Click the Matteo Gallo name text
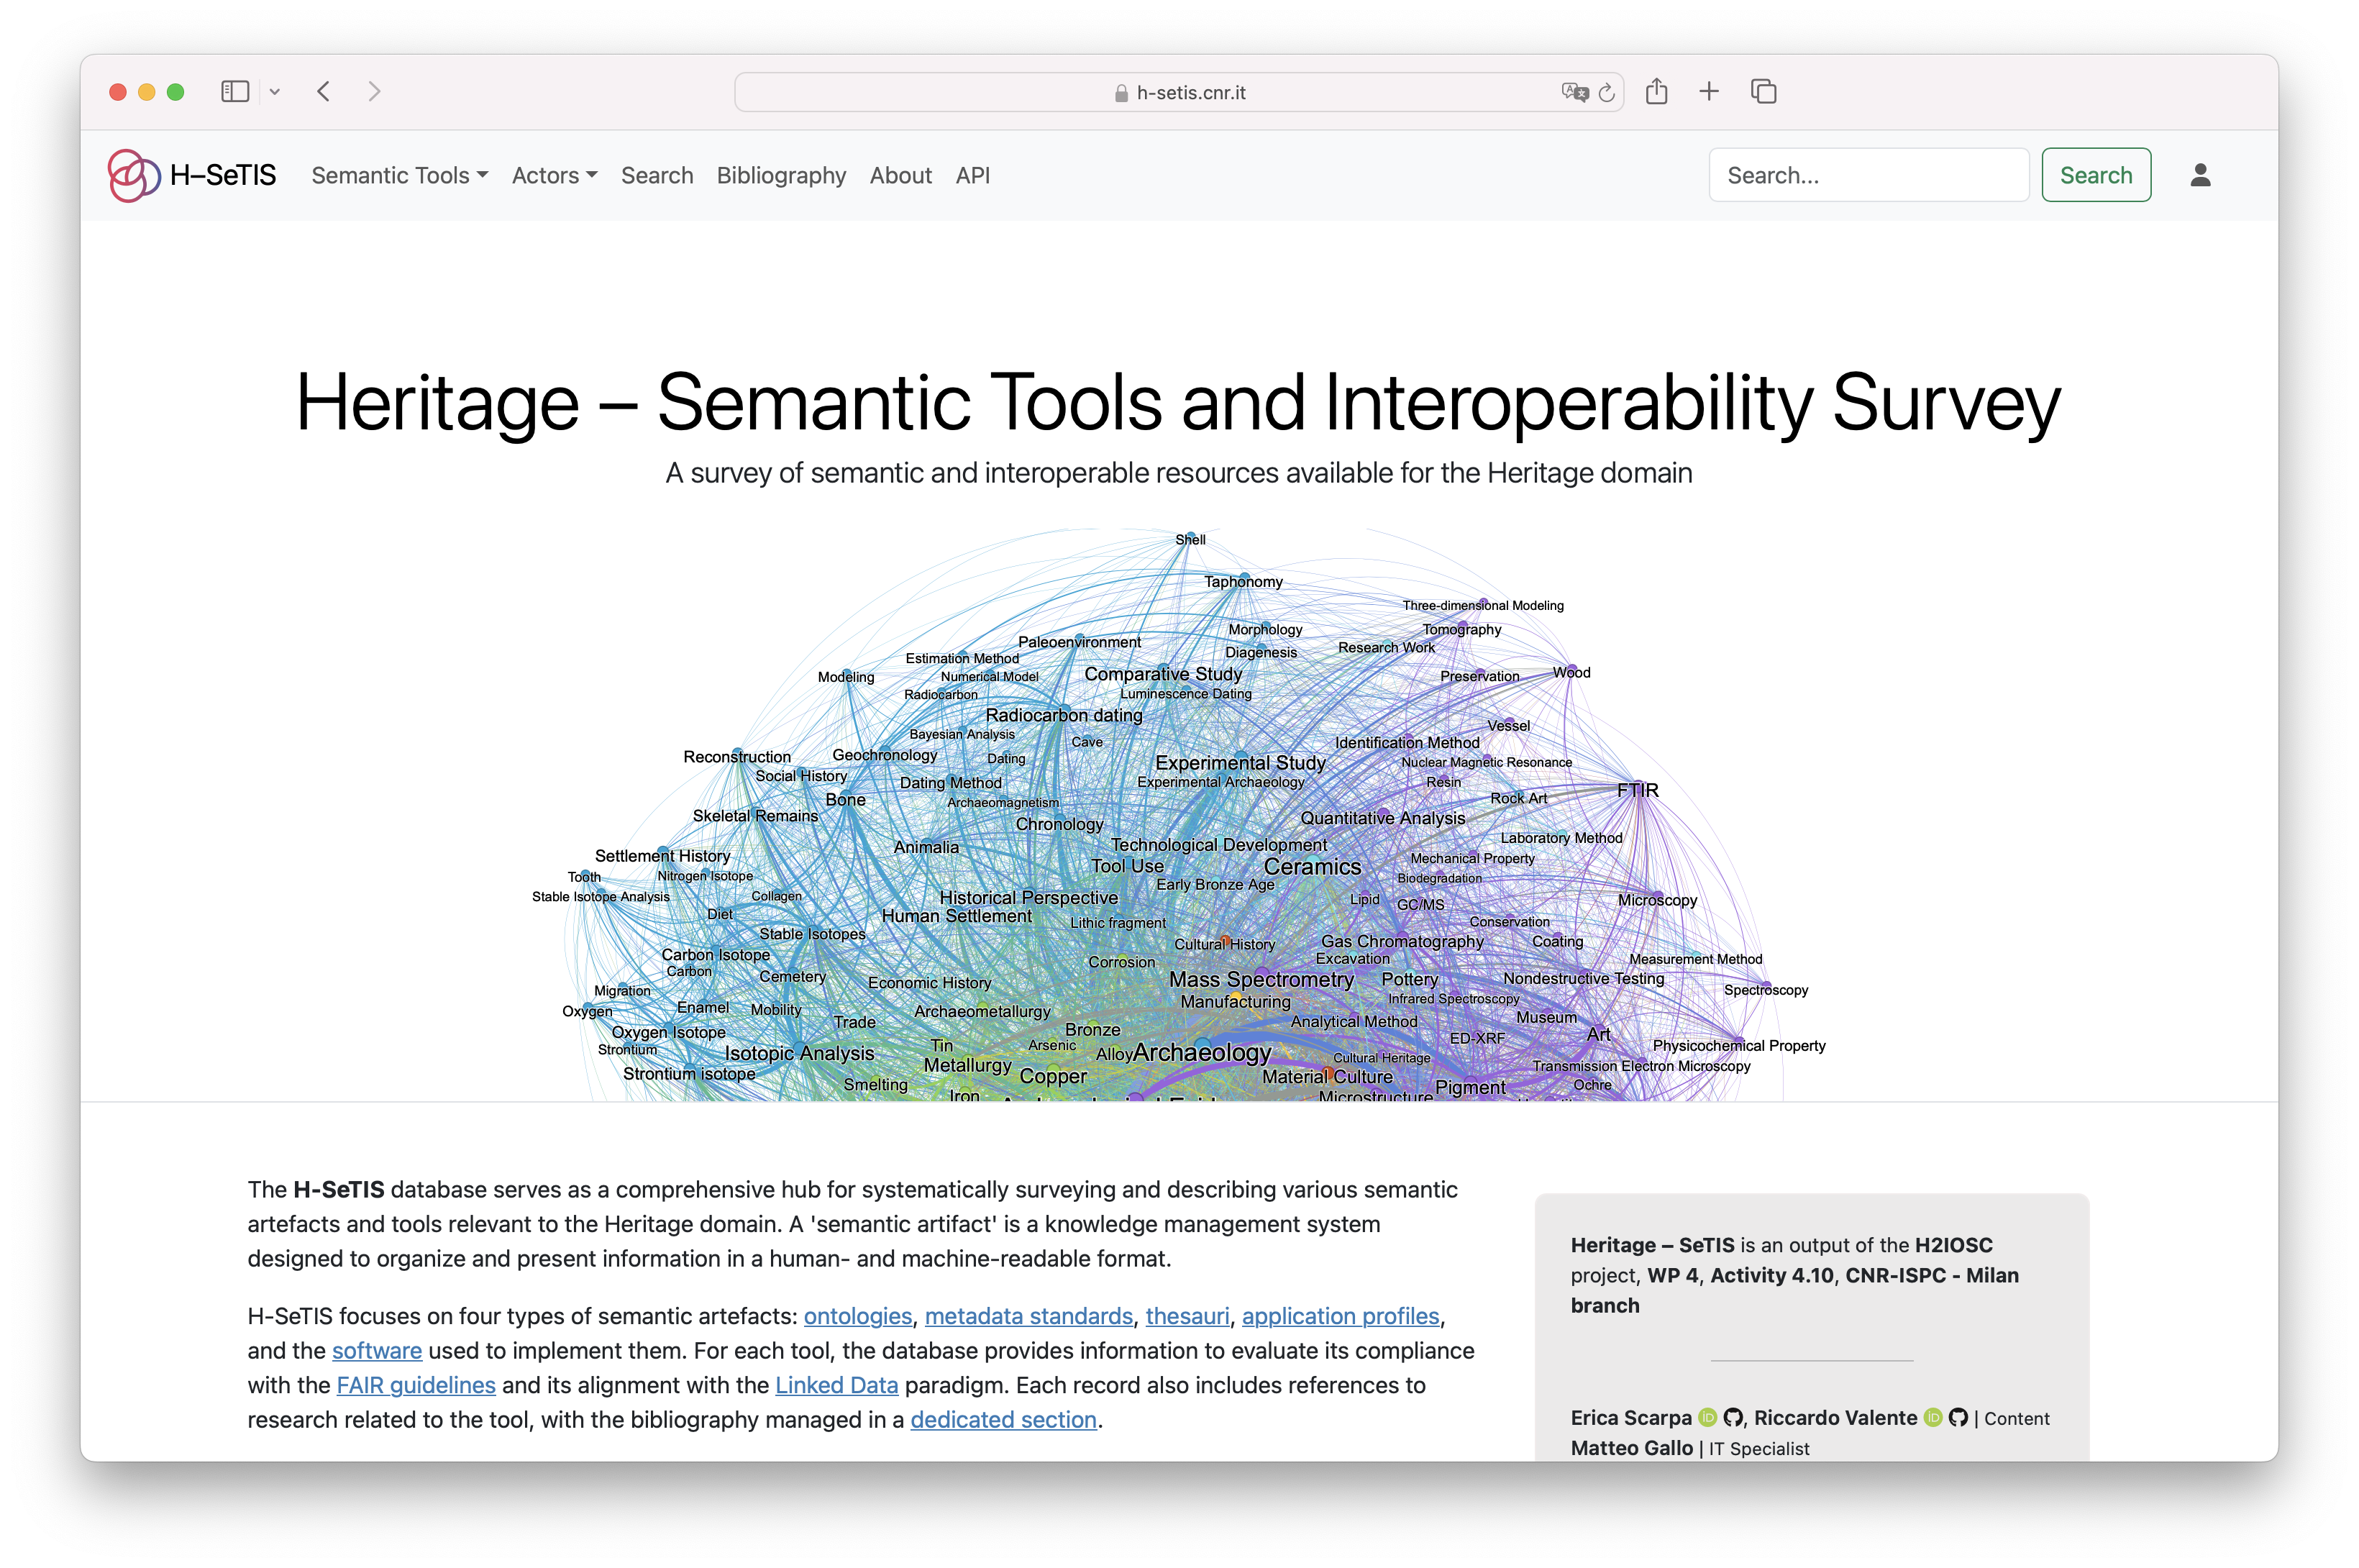The width and height of the screenshot is (2359, 1568). 1632,1448
